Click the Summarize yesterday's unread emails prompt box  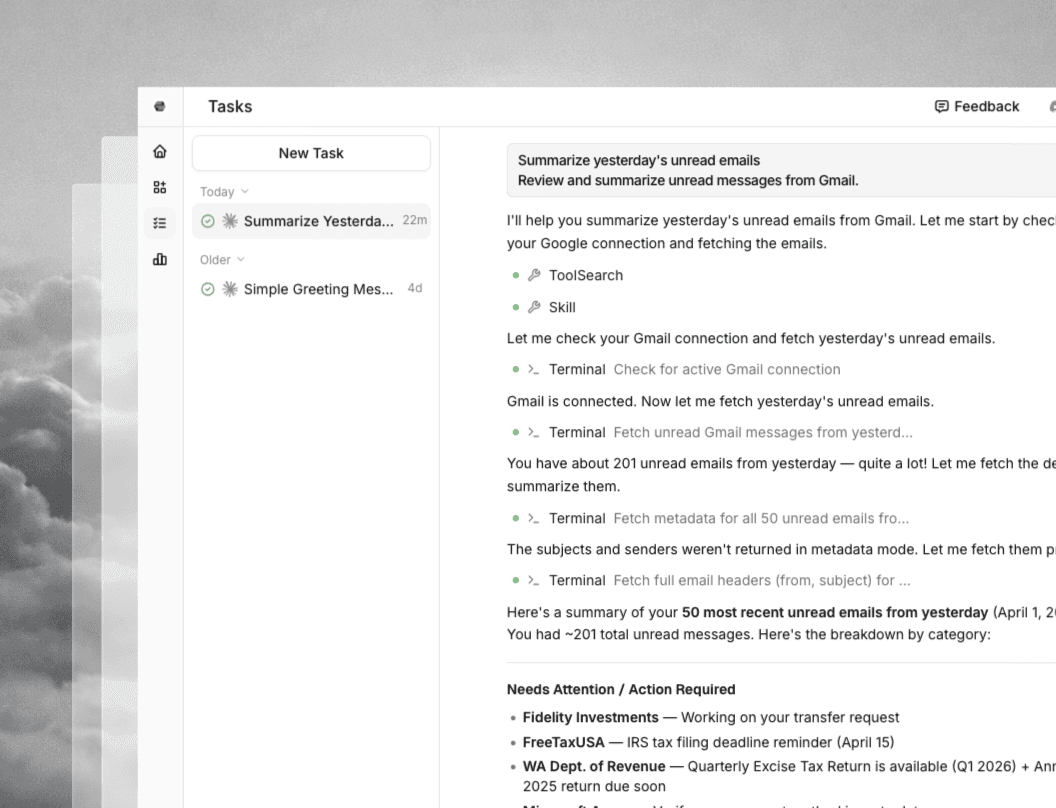tap(780, 170)
